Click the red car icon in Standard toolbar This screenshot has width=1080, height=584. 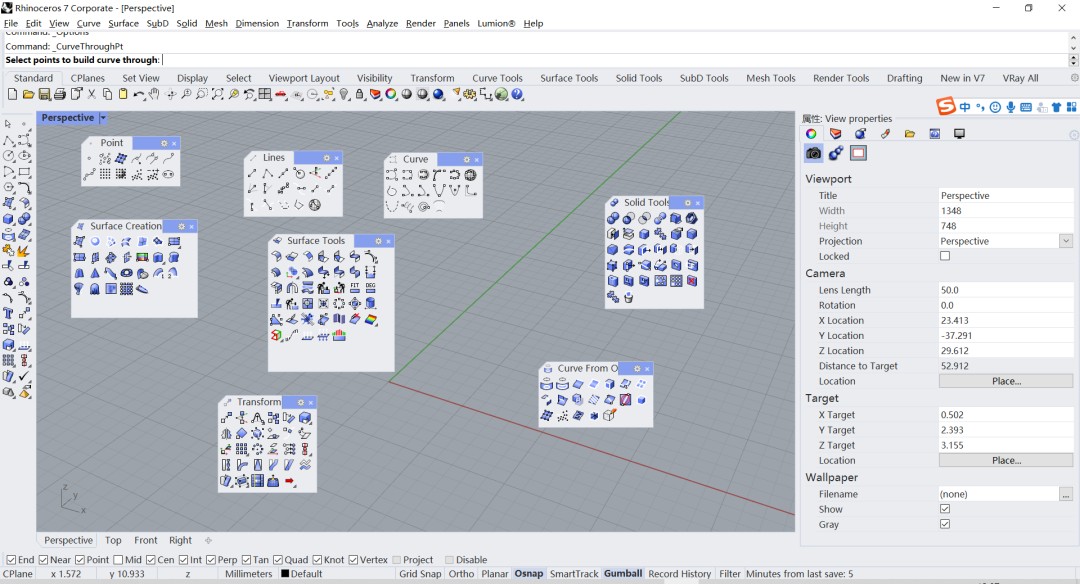point(281,94)
